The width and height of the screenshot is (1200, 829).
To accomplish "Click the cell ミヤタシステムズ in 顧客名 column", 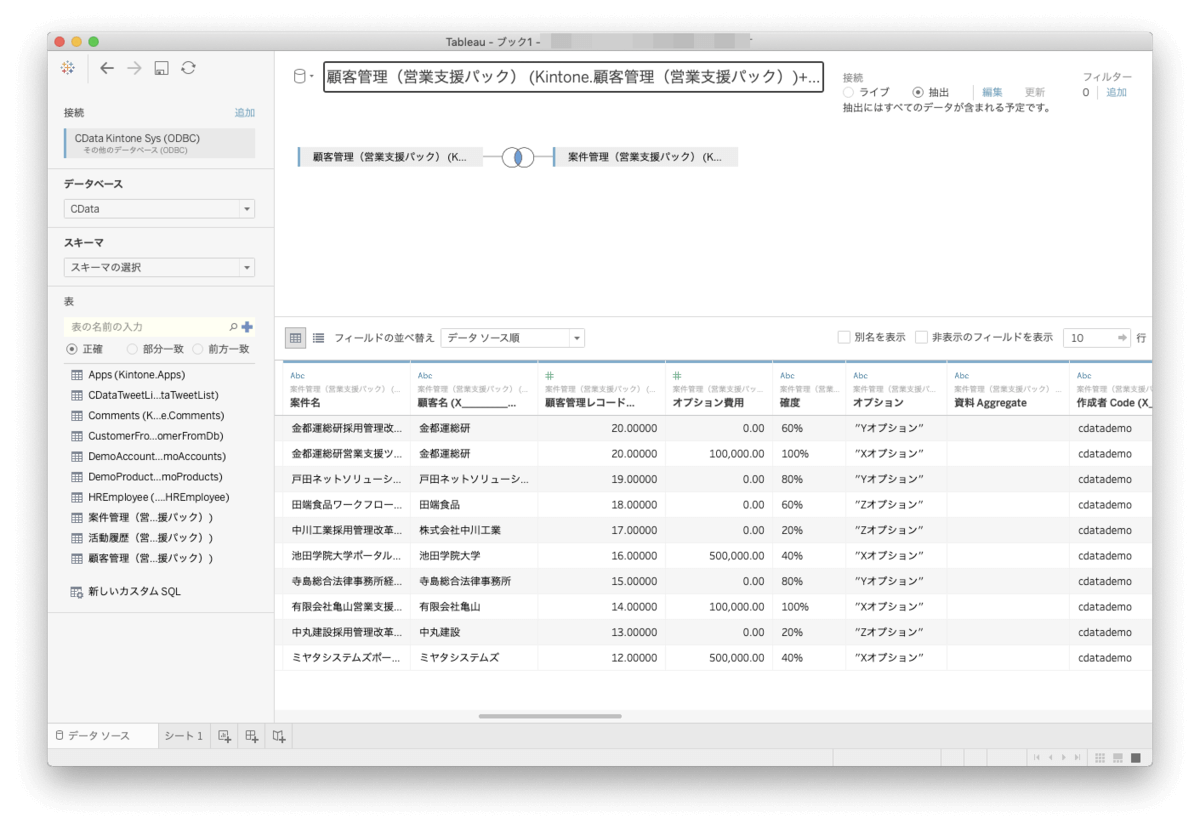I will tap(473, 658).
